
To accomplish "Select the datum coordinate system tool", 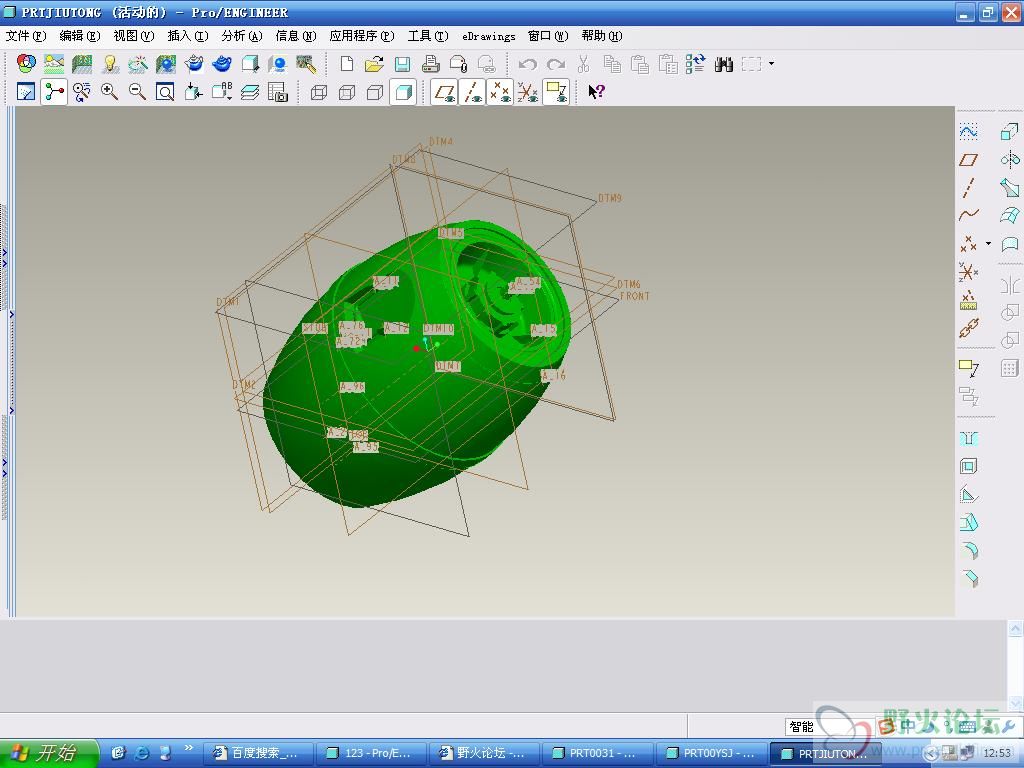I will [x=968, y=271].
